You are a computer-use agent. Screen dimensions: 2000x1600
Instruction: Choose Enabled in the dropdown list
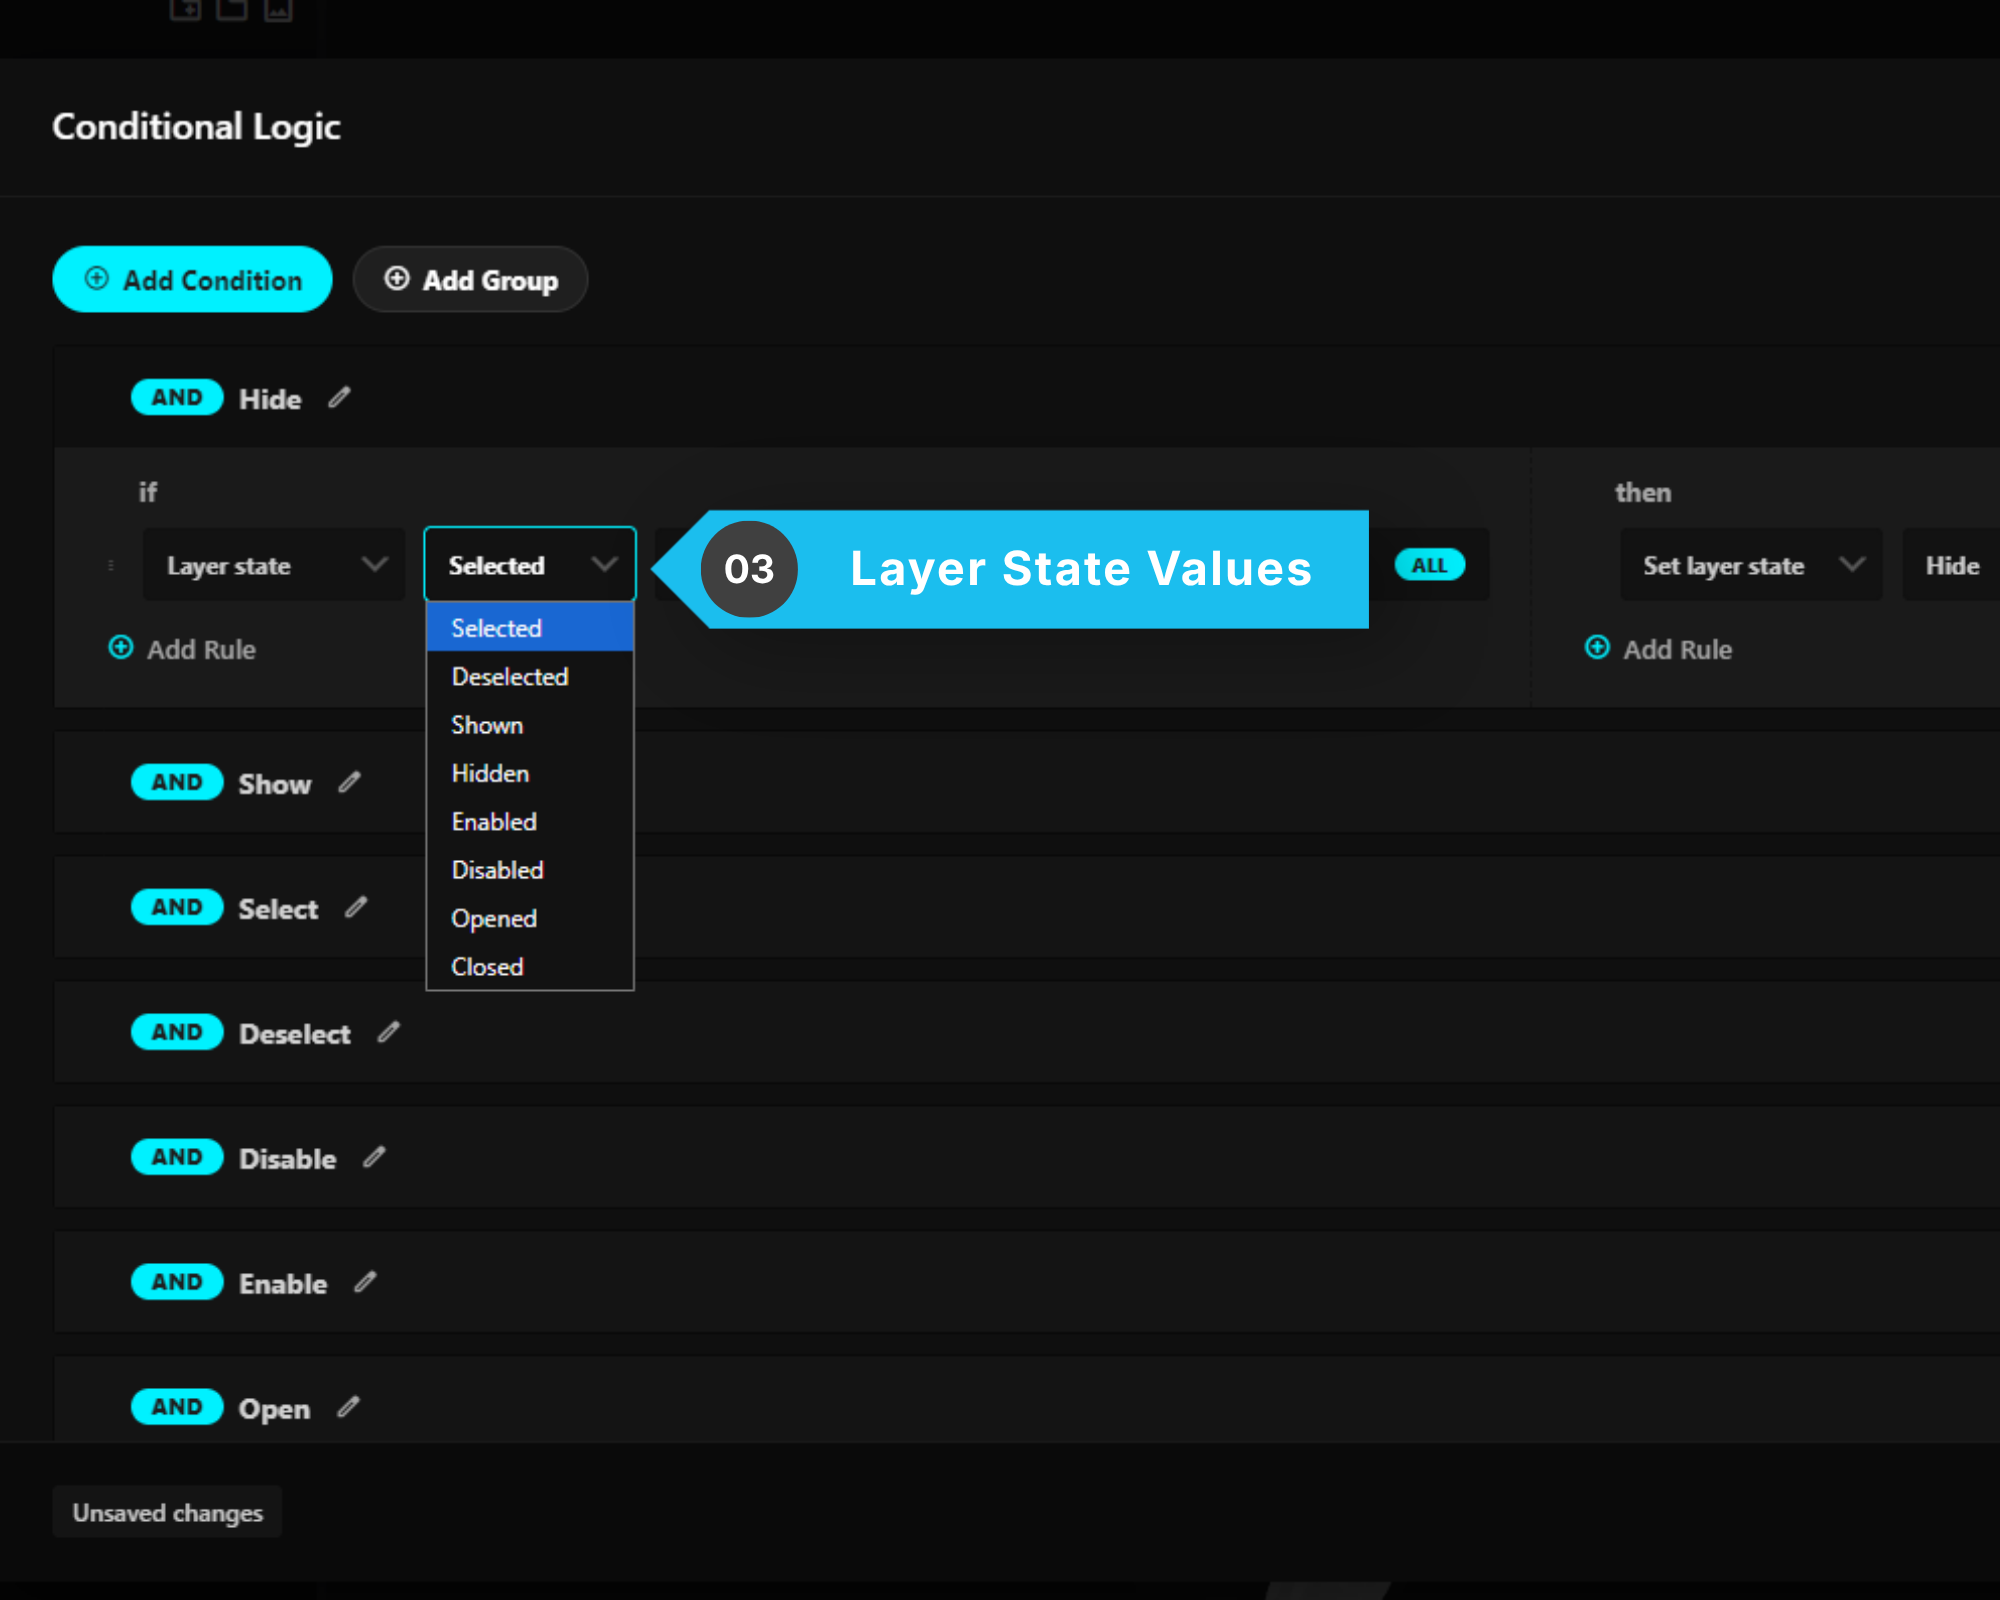(530, 822)
